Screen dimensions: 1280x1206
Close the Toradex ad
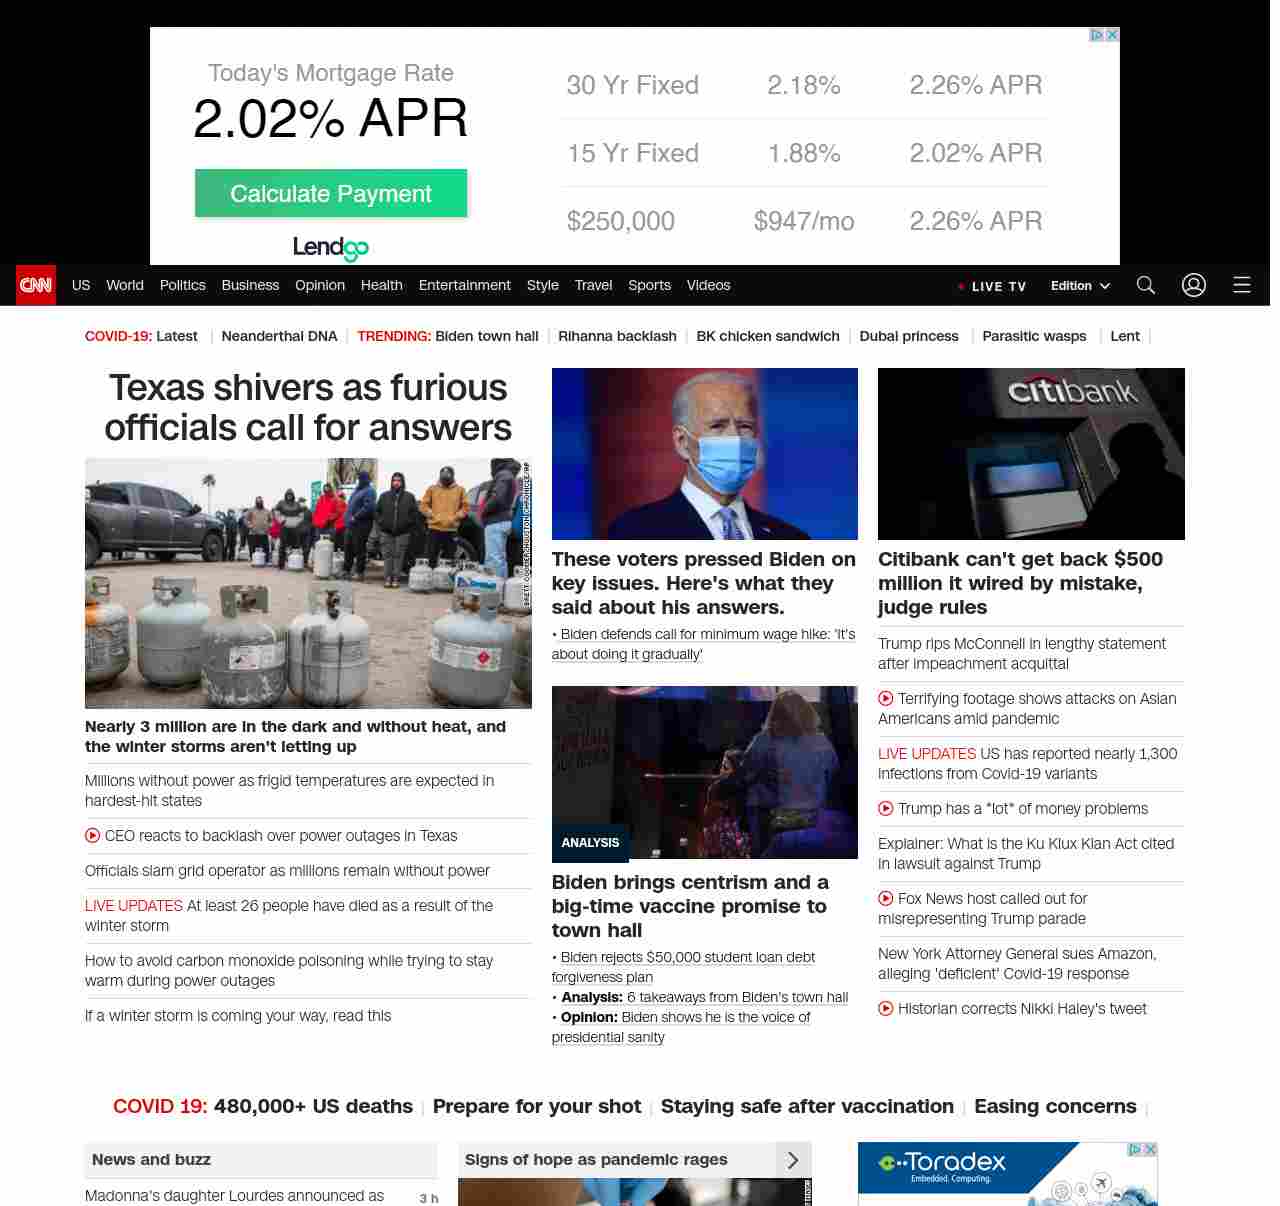click(1150, 1150)
